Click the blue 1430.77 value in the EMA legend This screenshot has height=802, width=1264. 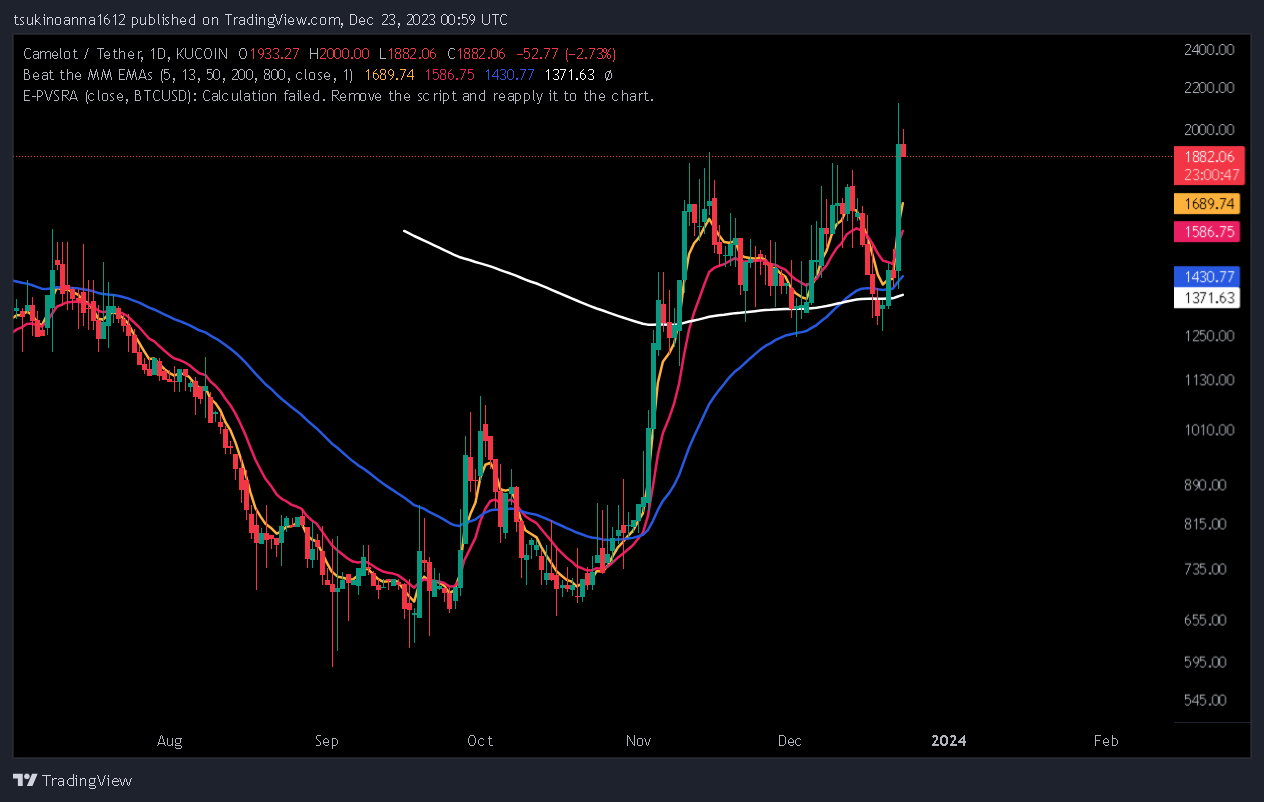(x=510, y=75)
